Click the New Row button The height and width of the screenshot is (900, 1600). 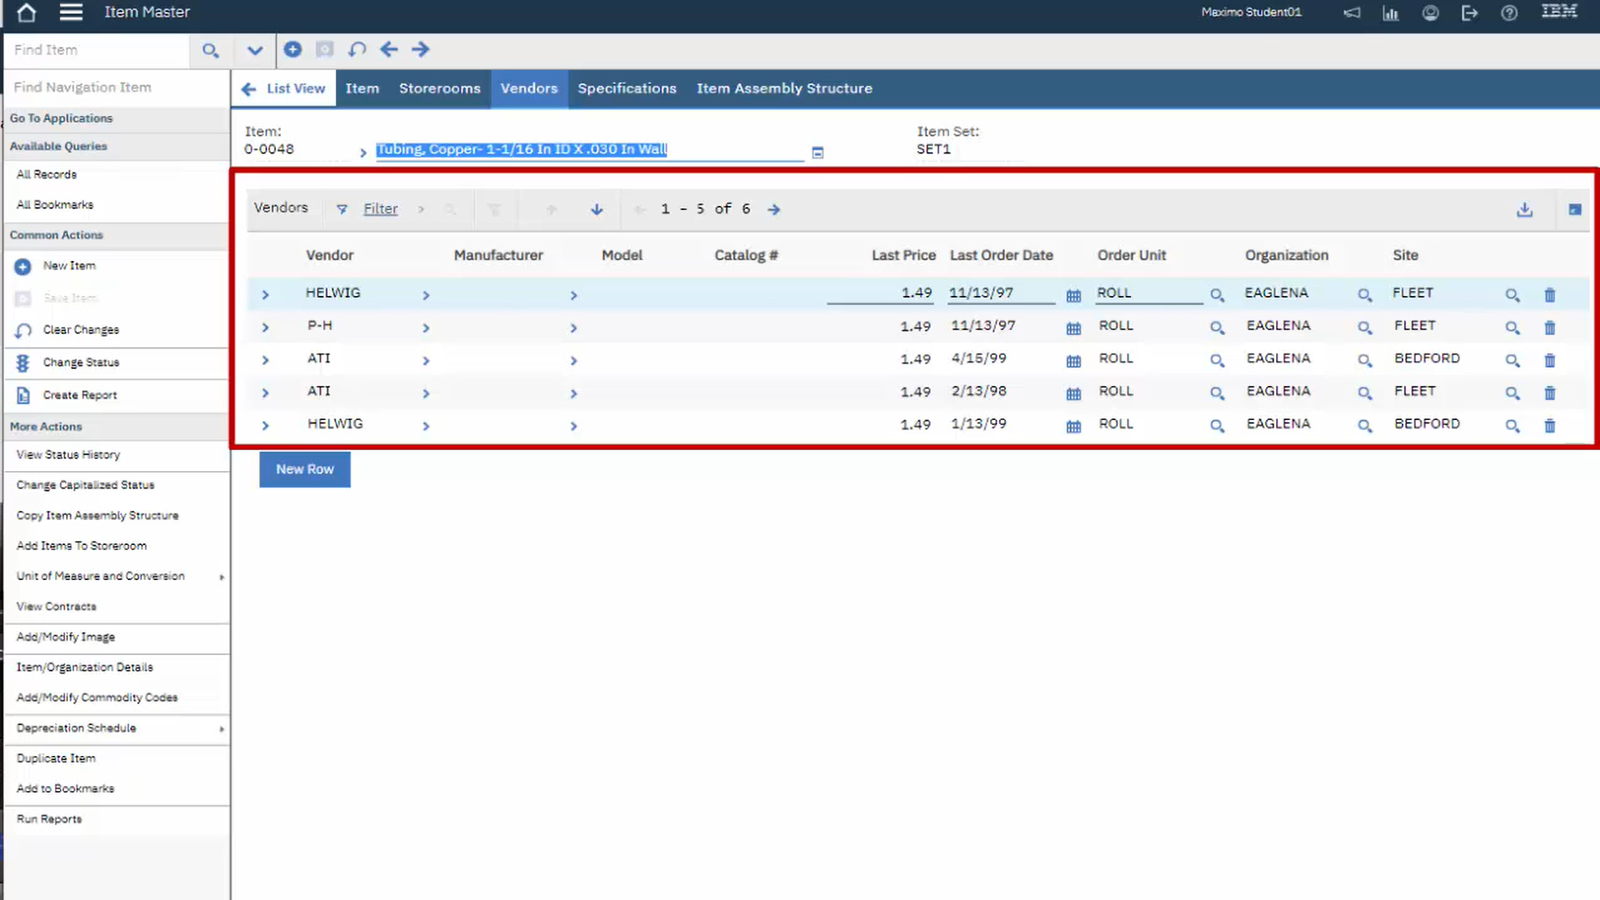[x=304, y=469]
